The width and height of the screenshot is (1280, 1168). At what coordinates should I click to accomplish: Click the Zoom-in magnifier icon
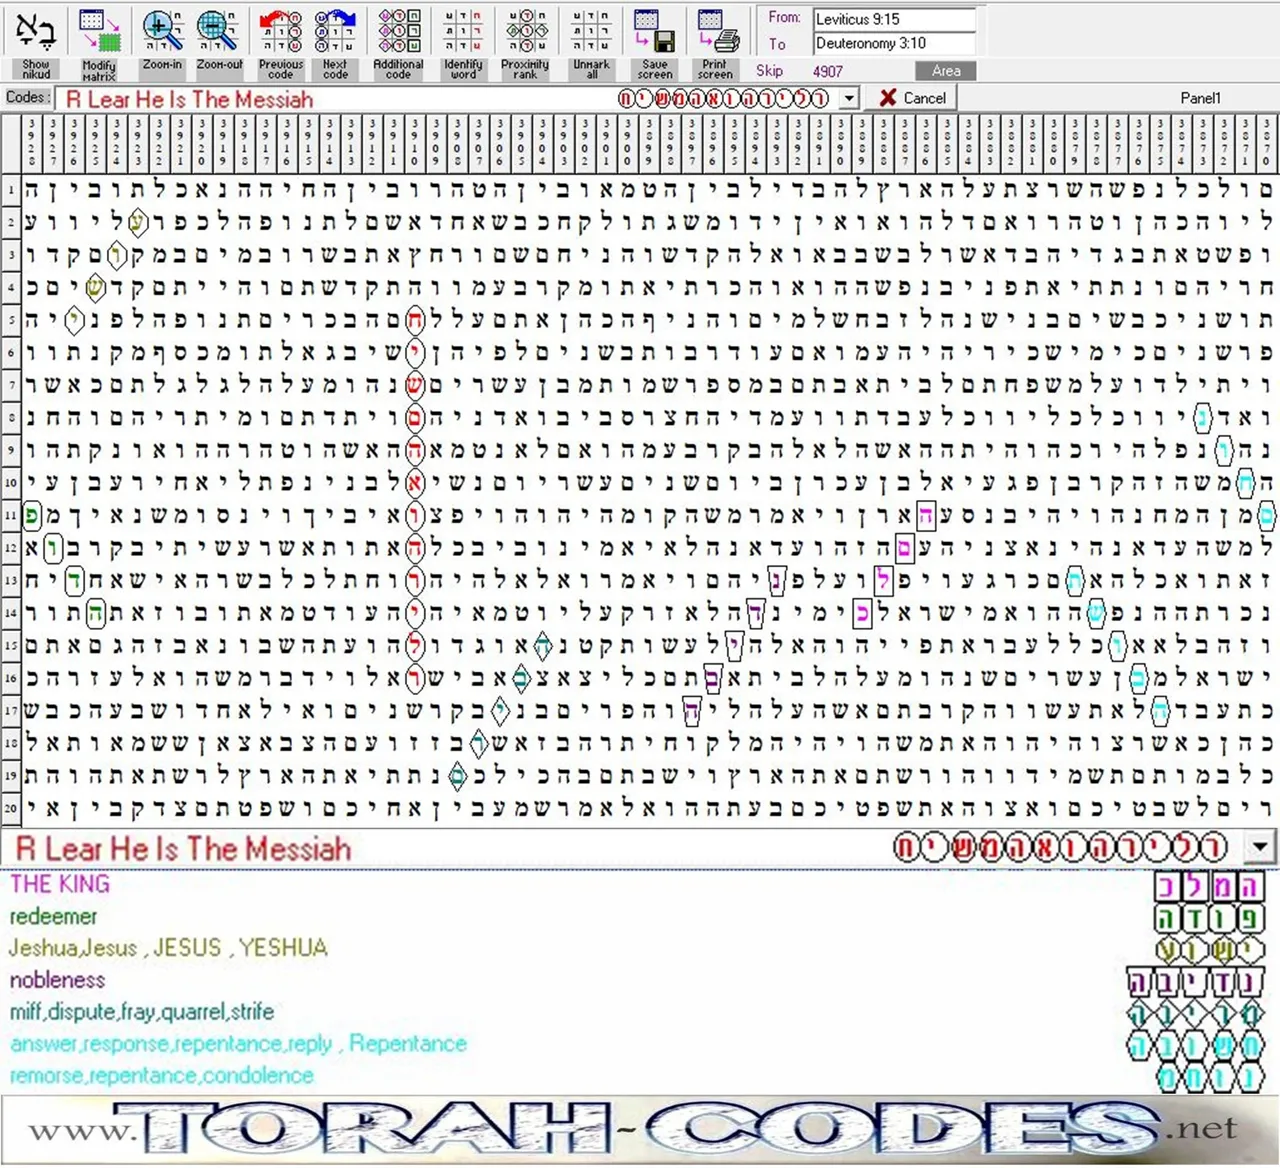tap(162, 32)
